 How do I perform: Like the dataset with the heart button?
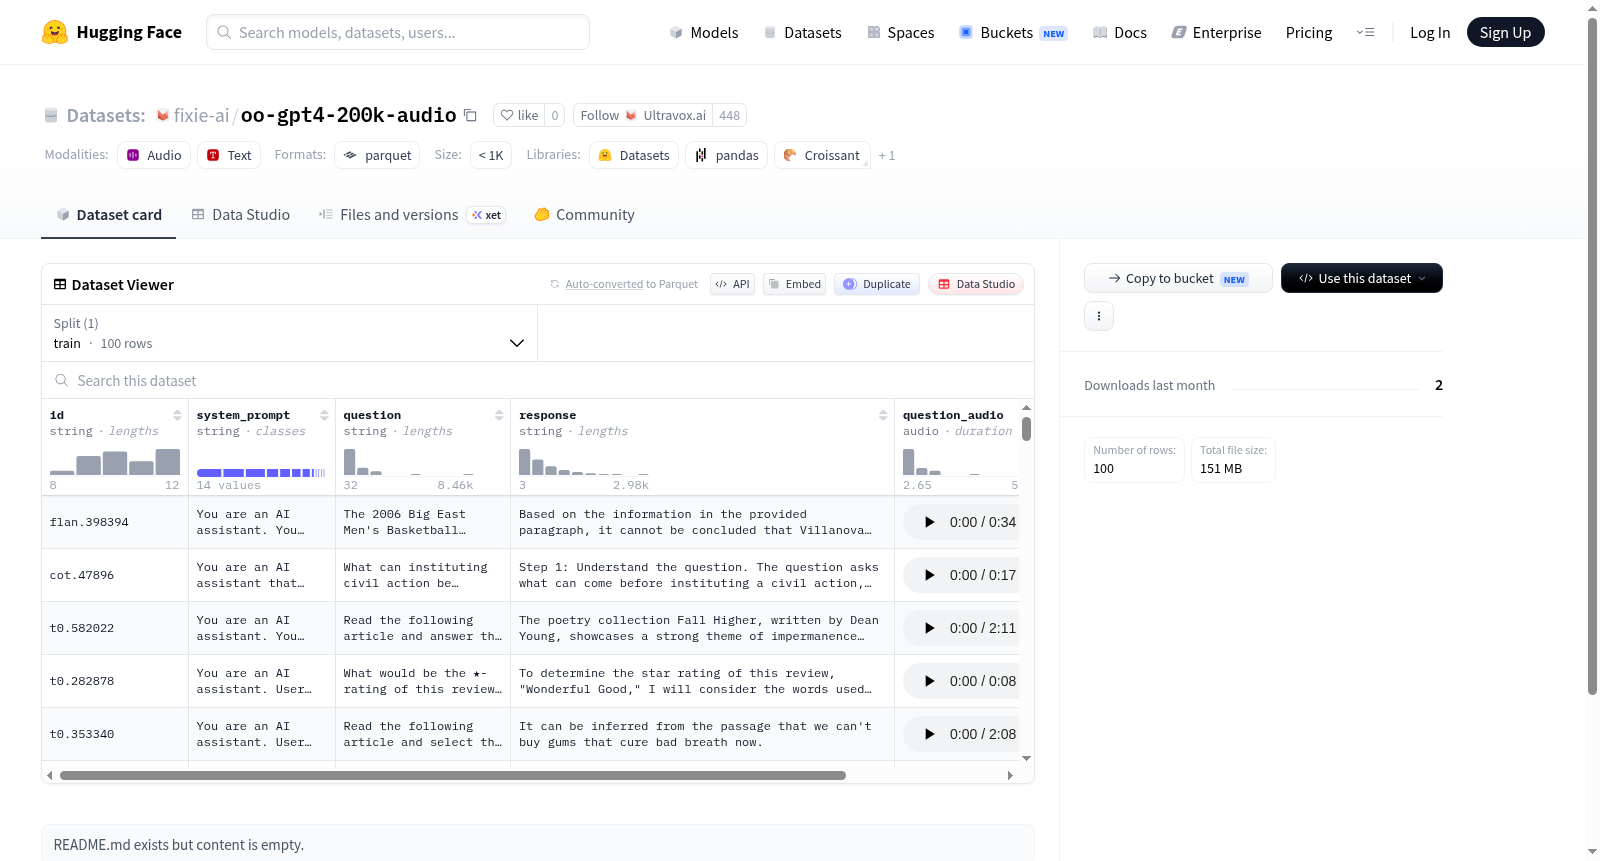pos(520,115)
